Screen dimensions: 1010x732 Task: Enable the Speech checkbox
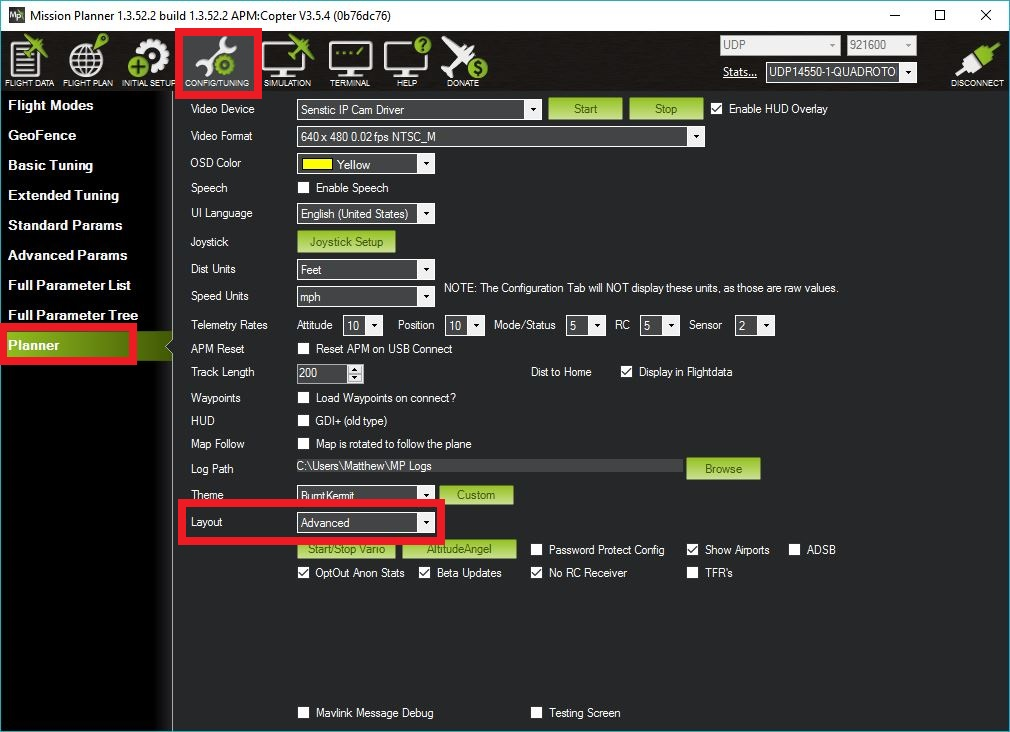coord(304,188)
